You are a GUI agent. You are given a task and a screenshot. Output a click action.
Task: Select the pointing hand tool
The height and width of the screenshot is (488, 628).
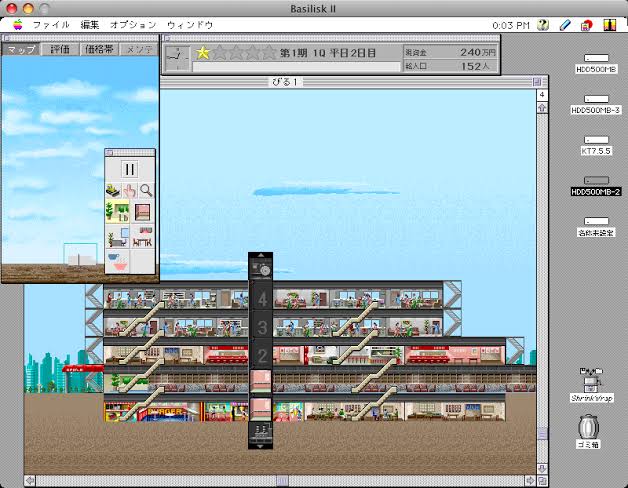click(129, 191)
